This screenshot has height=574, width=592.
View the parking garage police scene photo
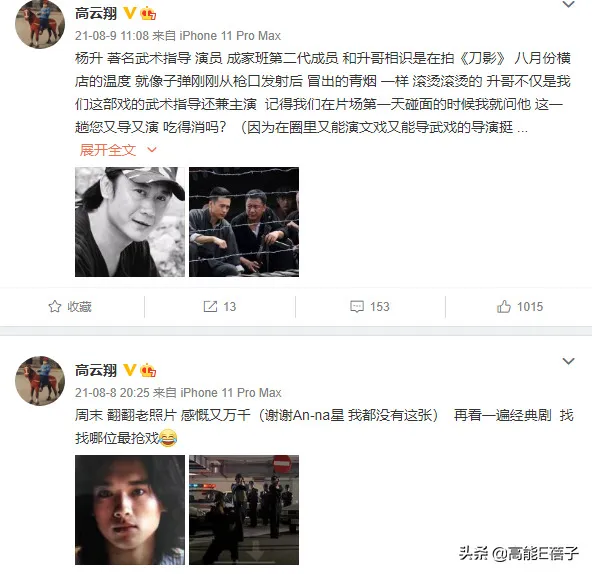(244, 510)
